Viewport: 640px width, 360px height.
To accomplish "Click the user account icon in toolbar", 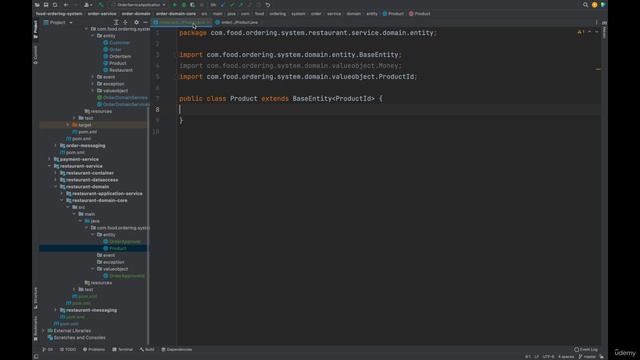I will point(87,5).
